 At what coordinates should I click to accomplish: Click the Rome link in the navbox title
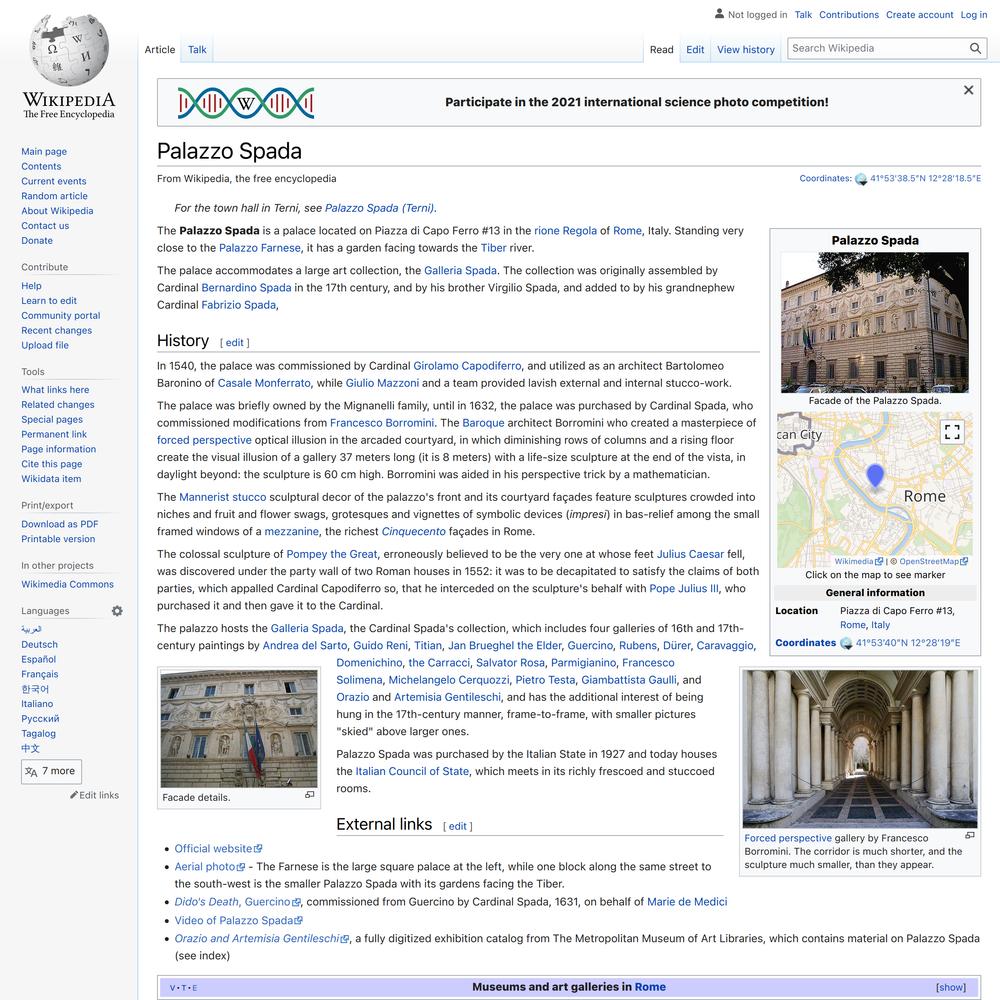(x=650, y=987)
